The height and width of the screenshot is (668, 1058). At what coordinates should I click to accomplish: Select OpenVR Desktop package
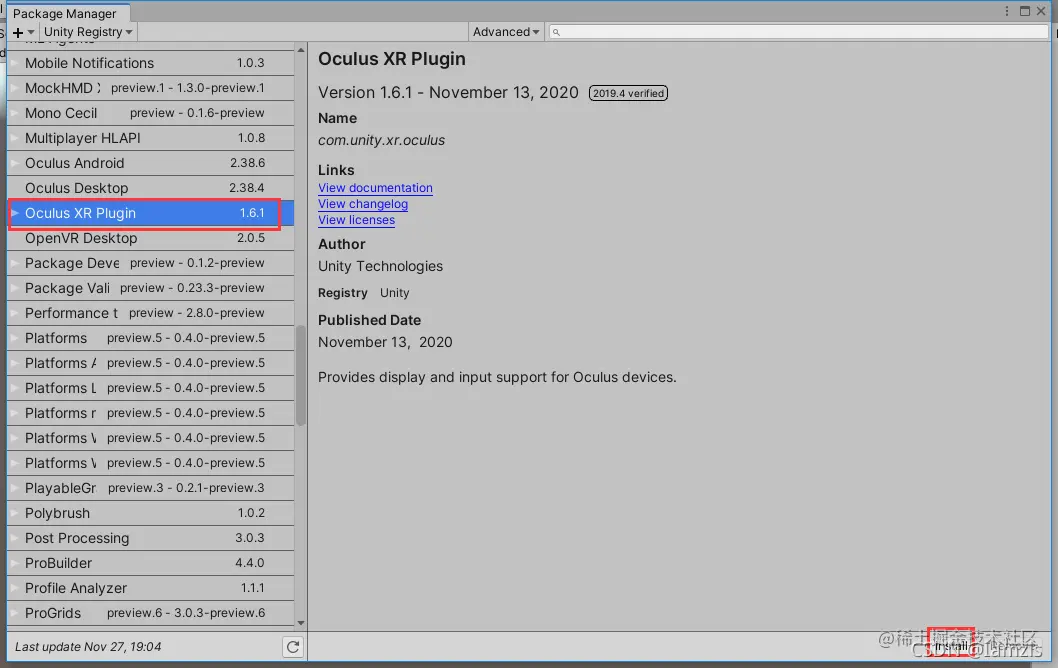coord(150,238)
